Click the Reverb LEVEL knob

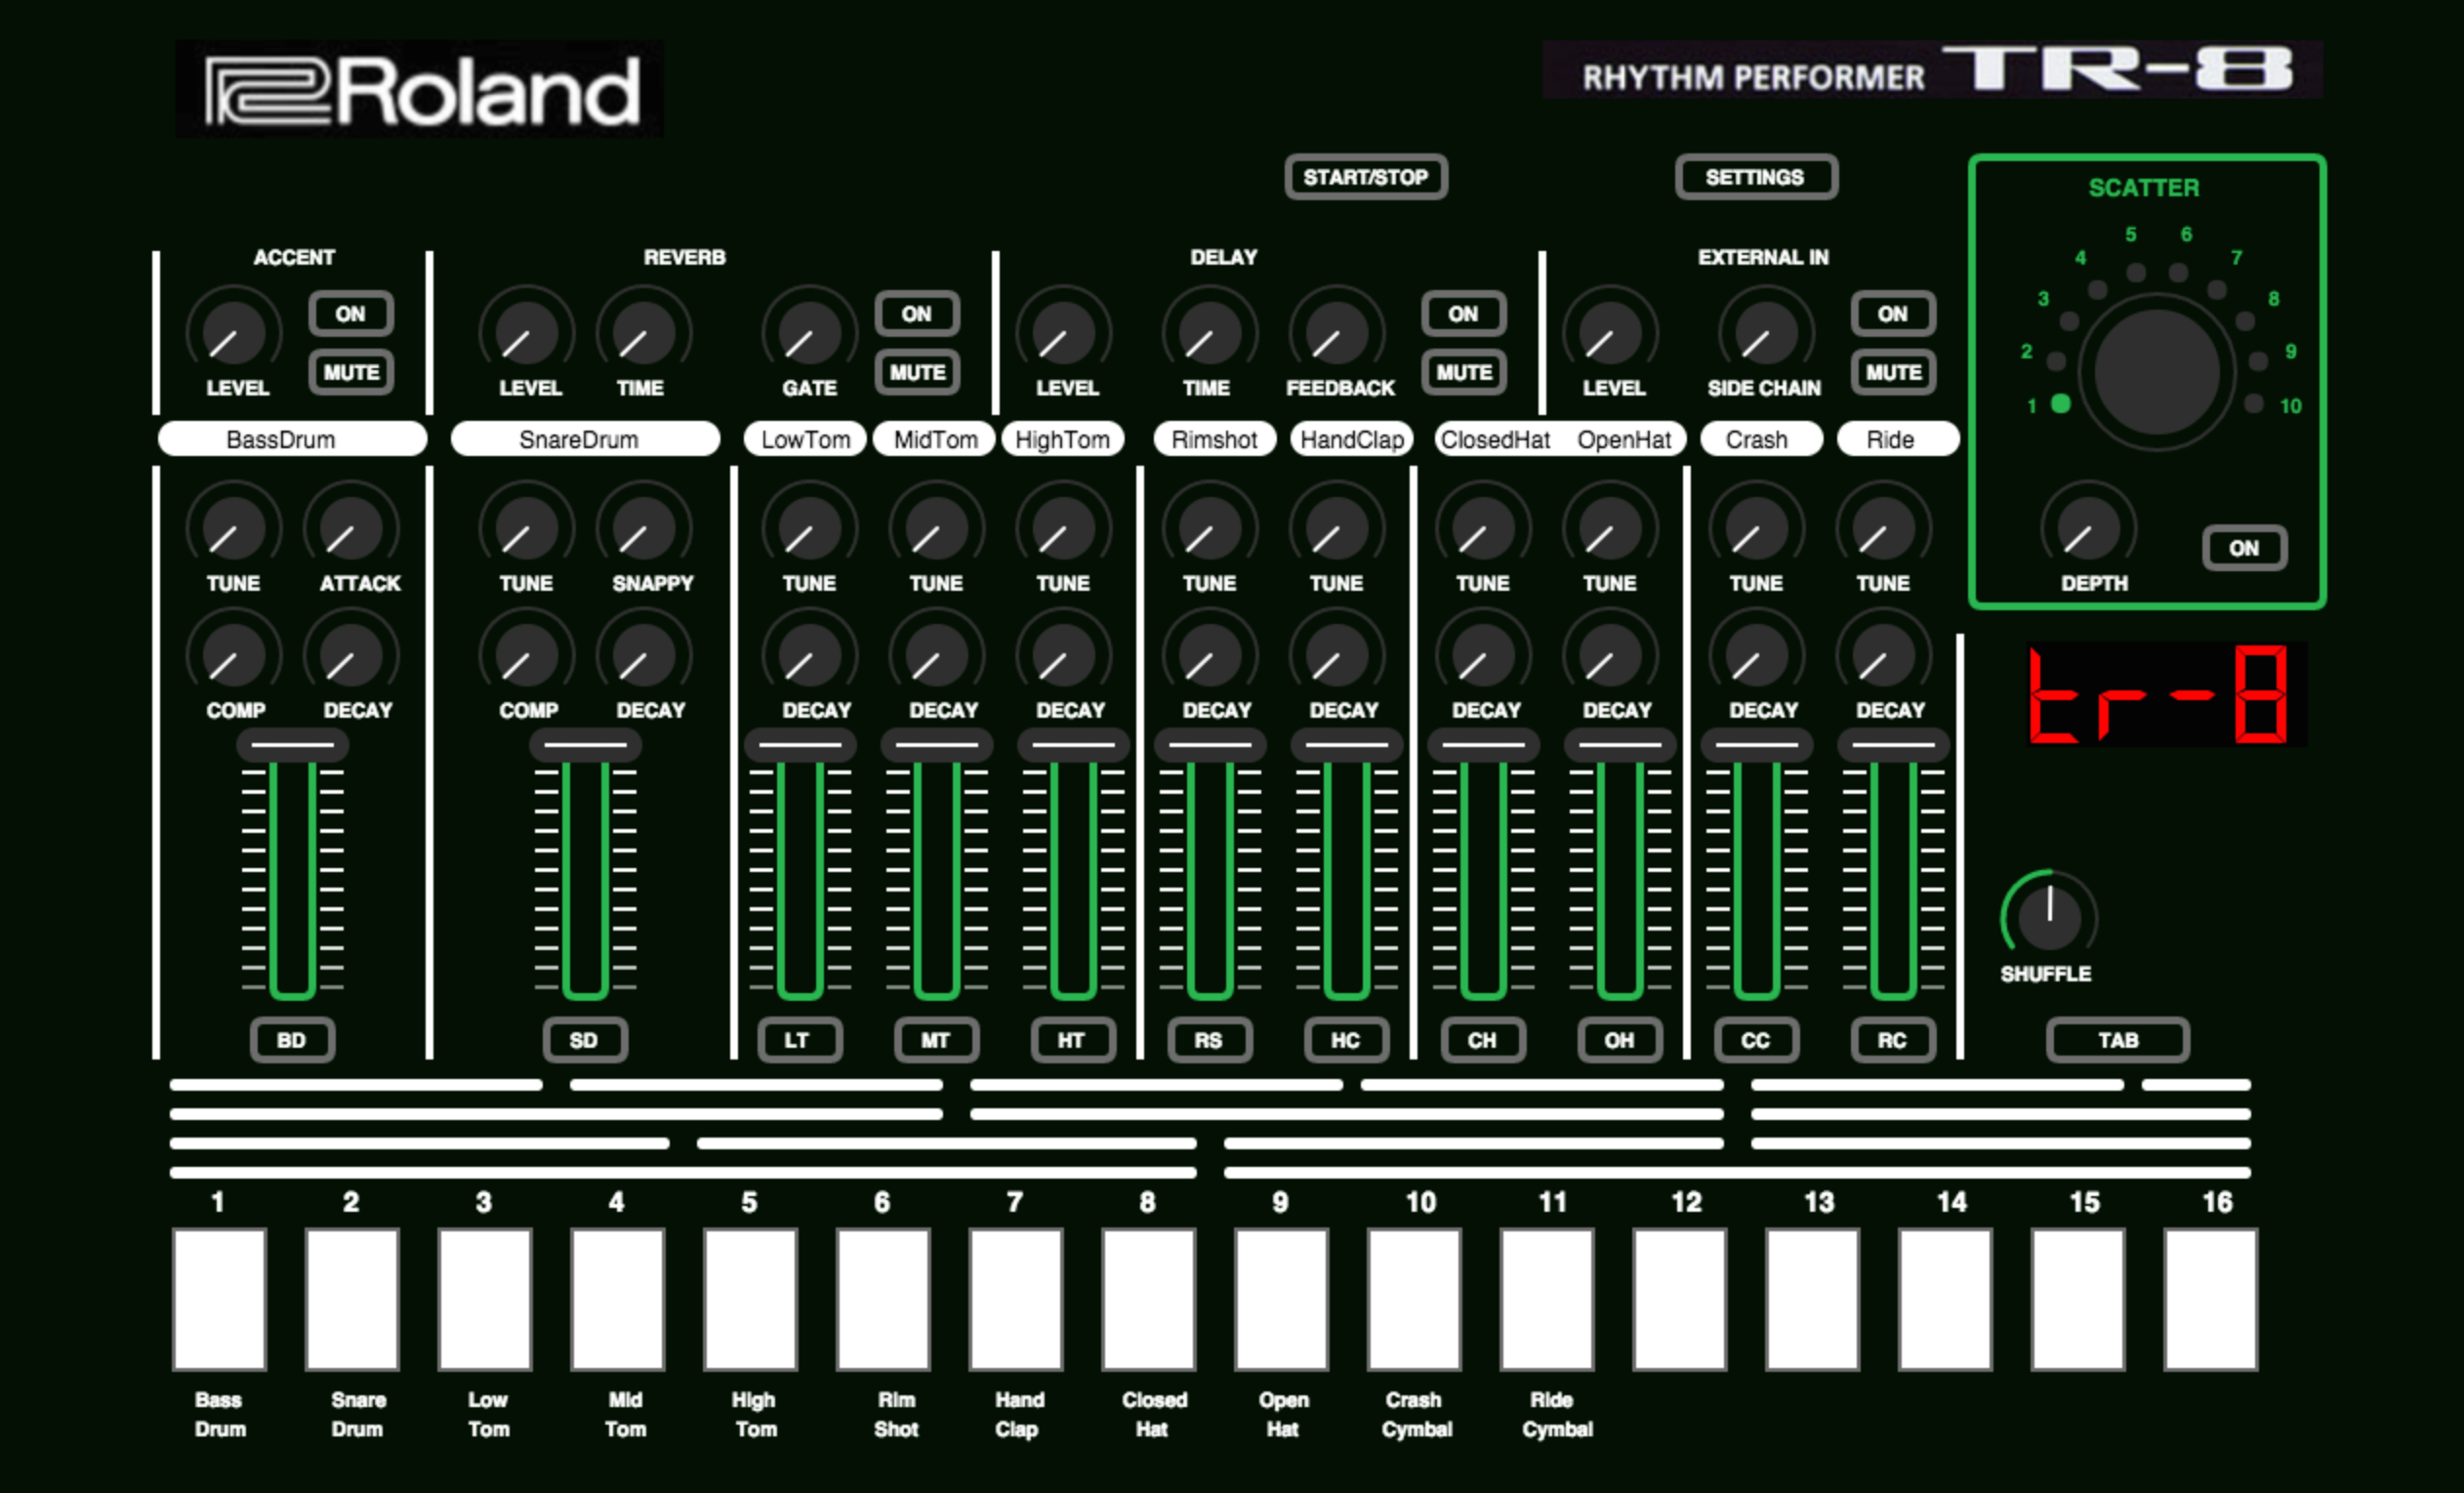pos(526,333)
